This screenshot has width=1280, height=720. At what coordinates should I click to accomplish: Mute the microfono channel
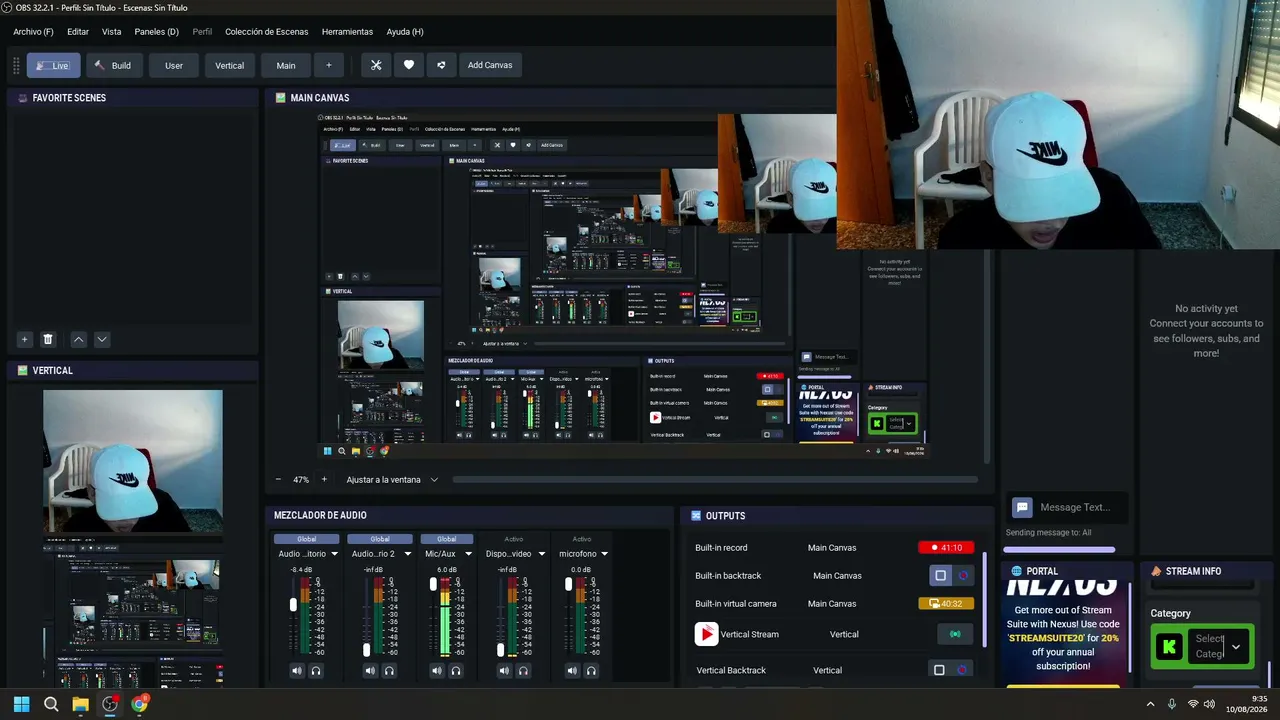pos(572,671)
